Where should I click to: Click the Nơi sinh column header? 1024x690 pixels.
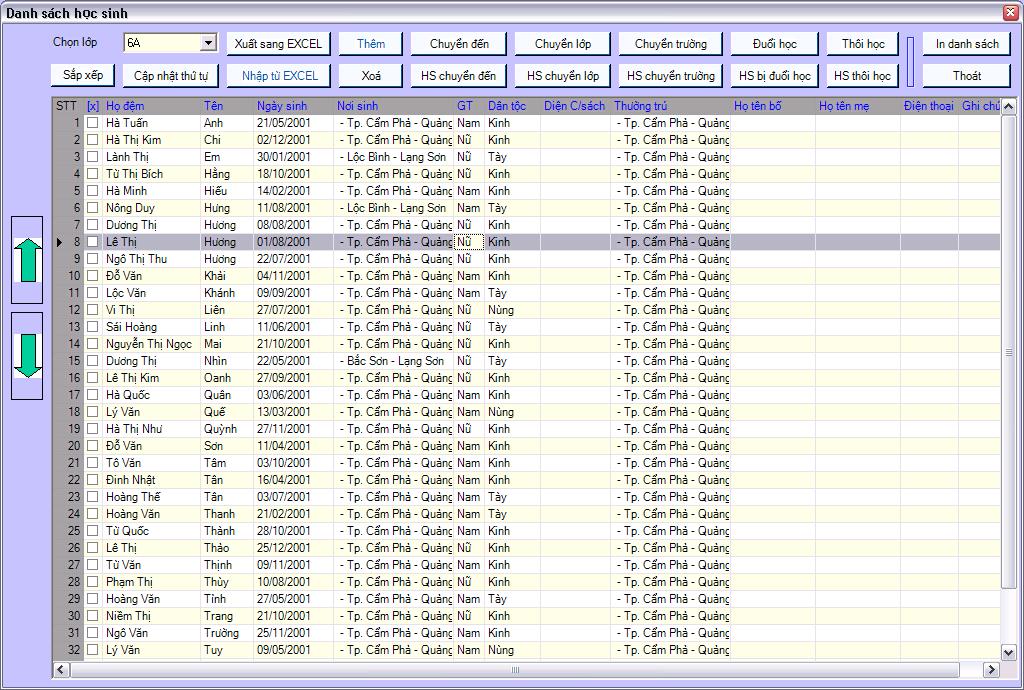click(x=393, y=106)
